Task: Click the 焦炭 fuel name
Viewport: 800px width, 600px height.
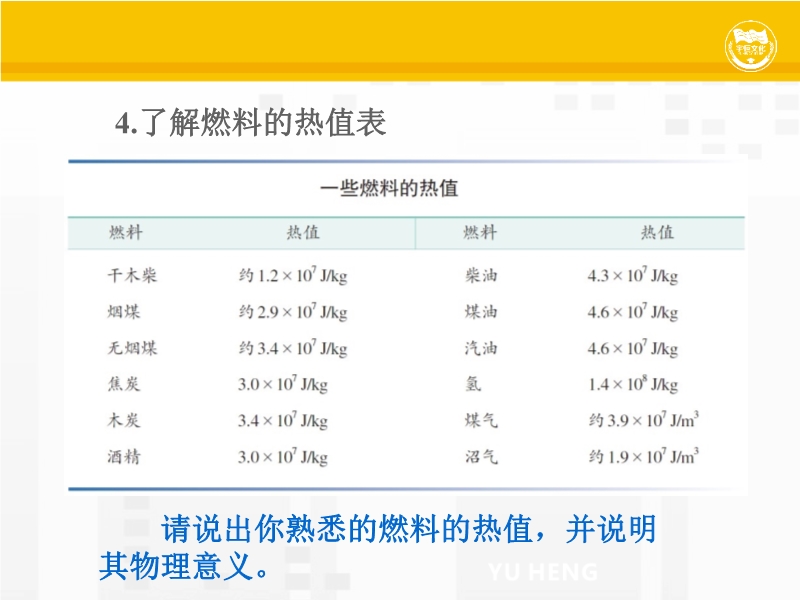Action: pyautogui.click(x=124, y=384)
